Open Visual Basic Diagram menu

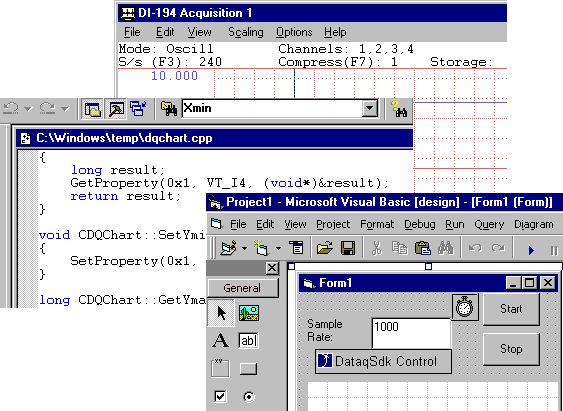click(x=534, y=224)
